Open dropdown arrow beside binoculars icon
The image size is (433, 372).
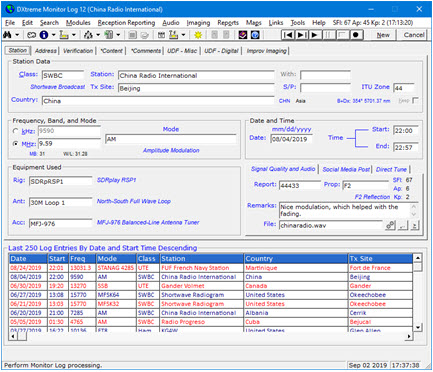(x=17, y=35)
